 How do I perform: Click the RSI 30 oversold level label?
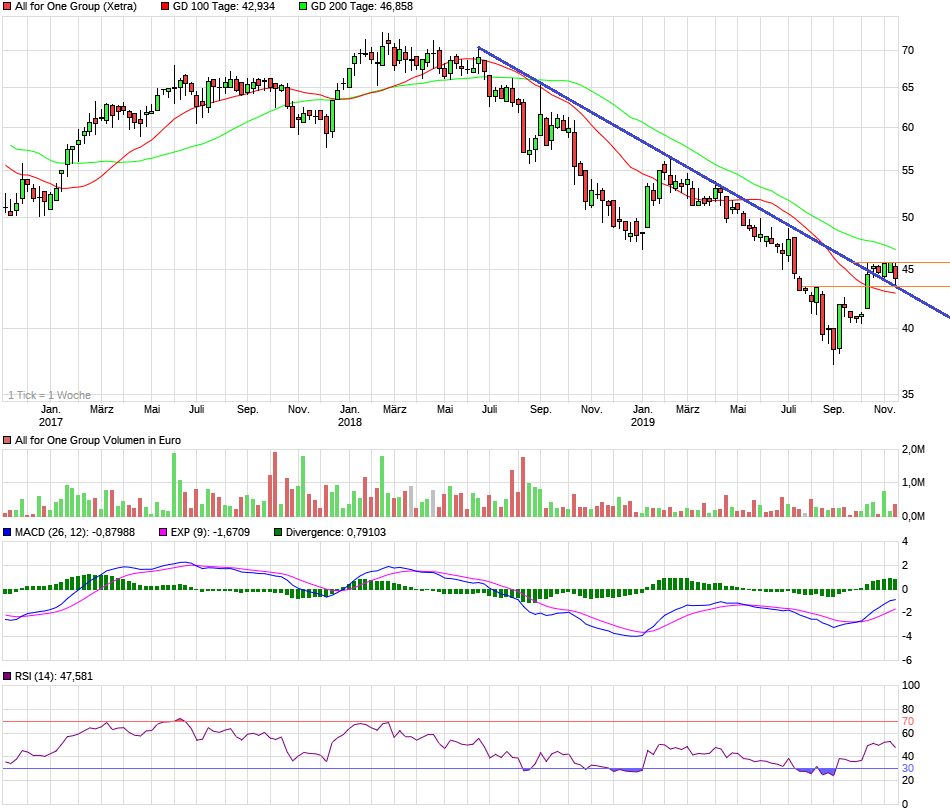click(908, 768)
